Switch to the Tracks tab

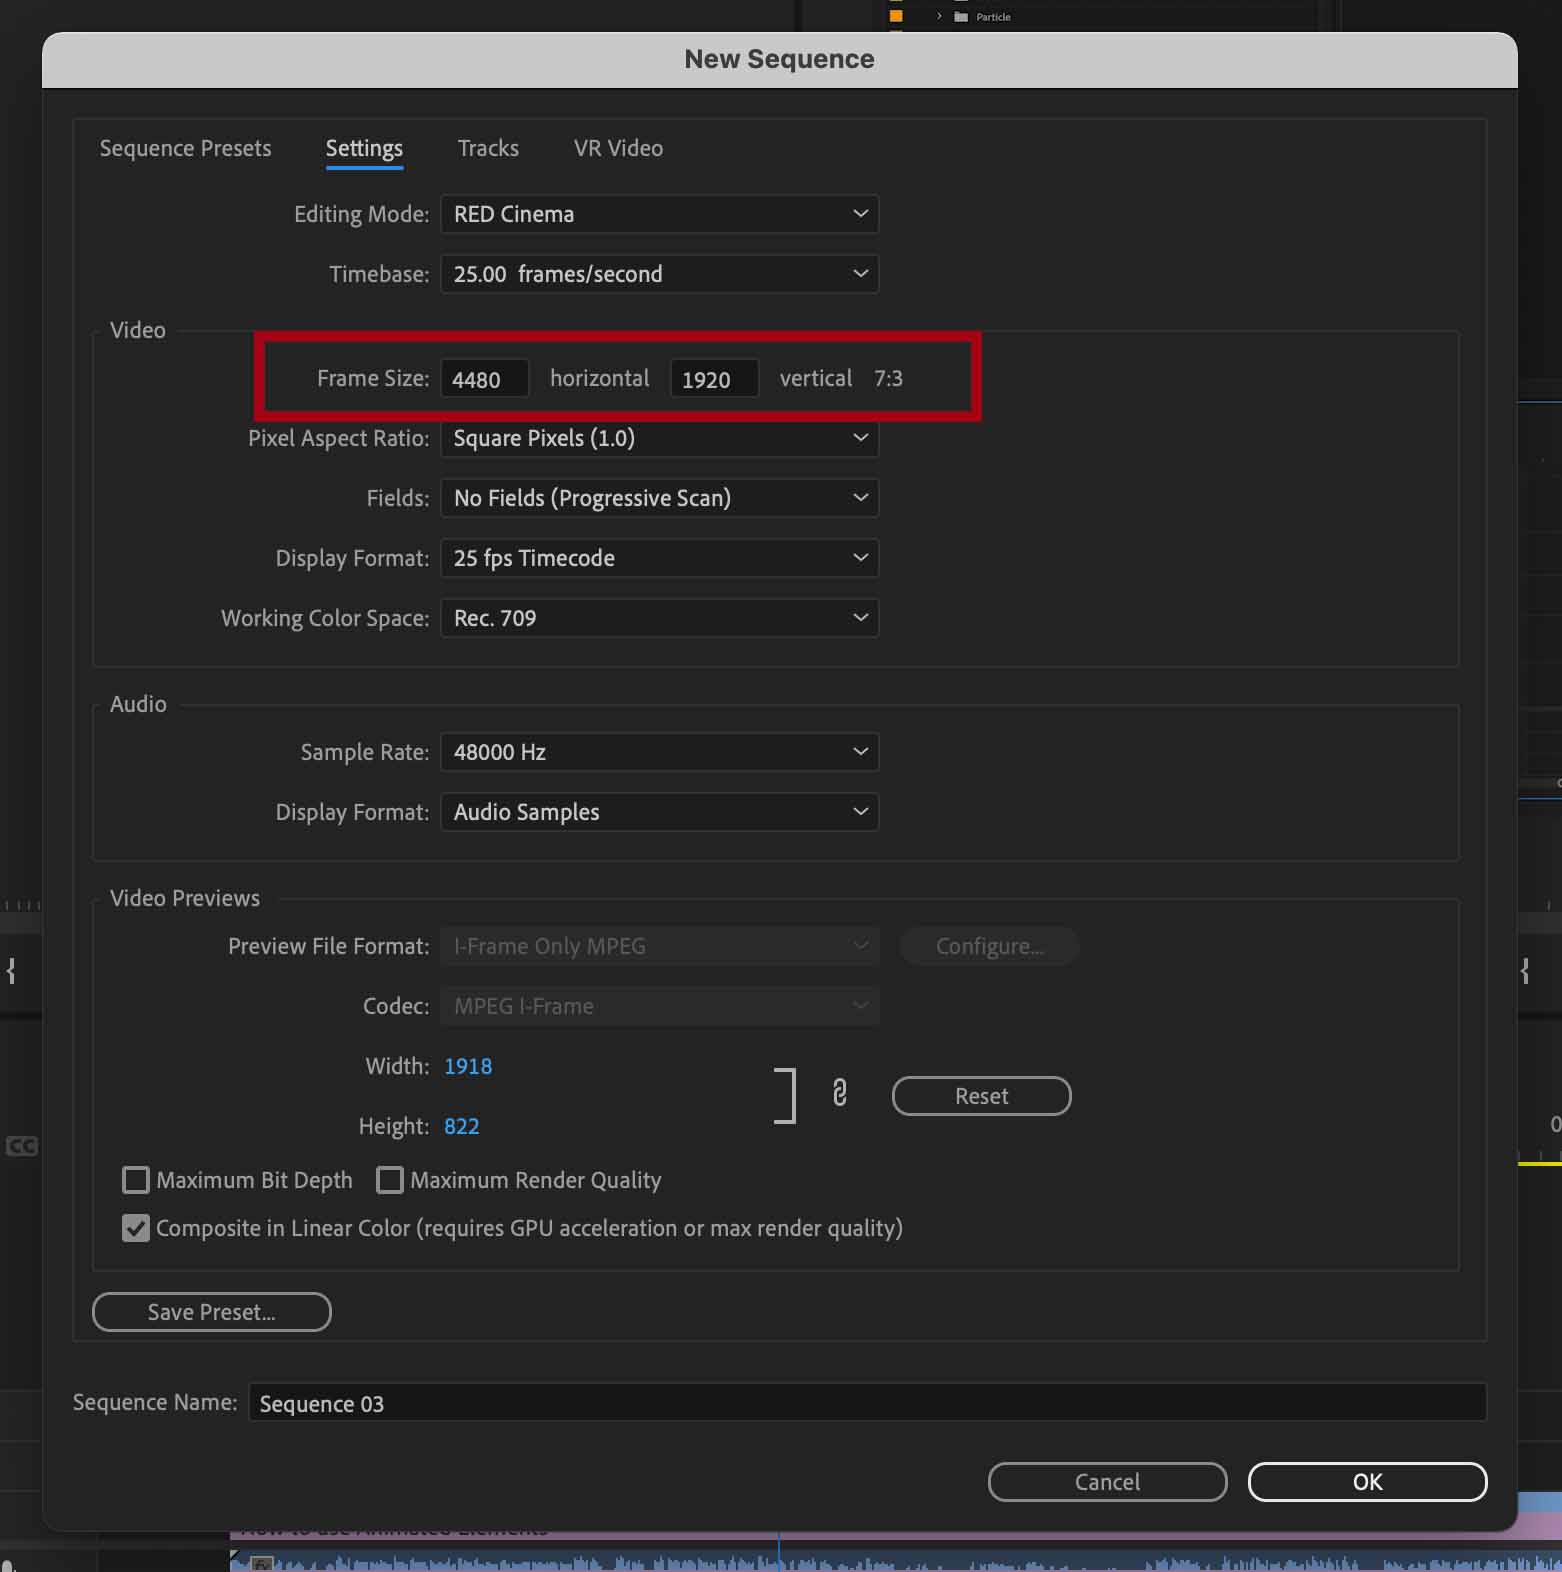488,148
